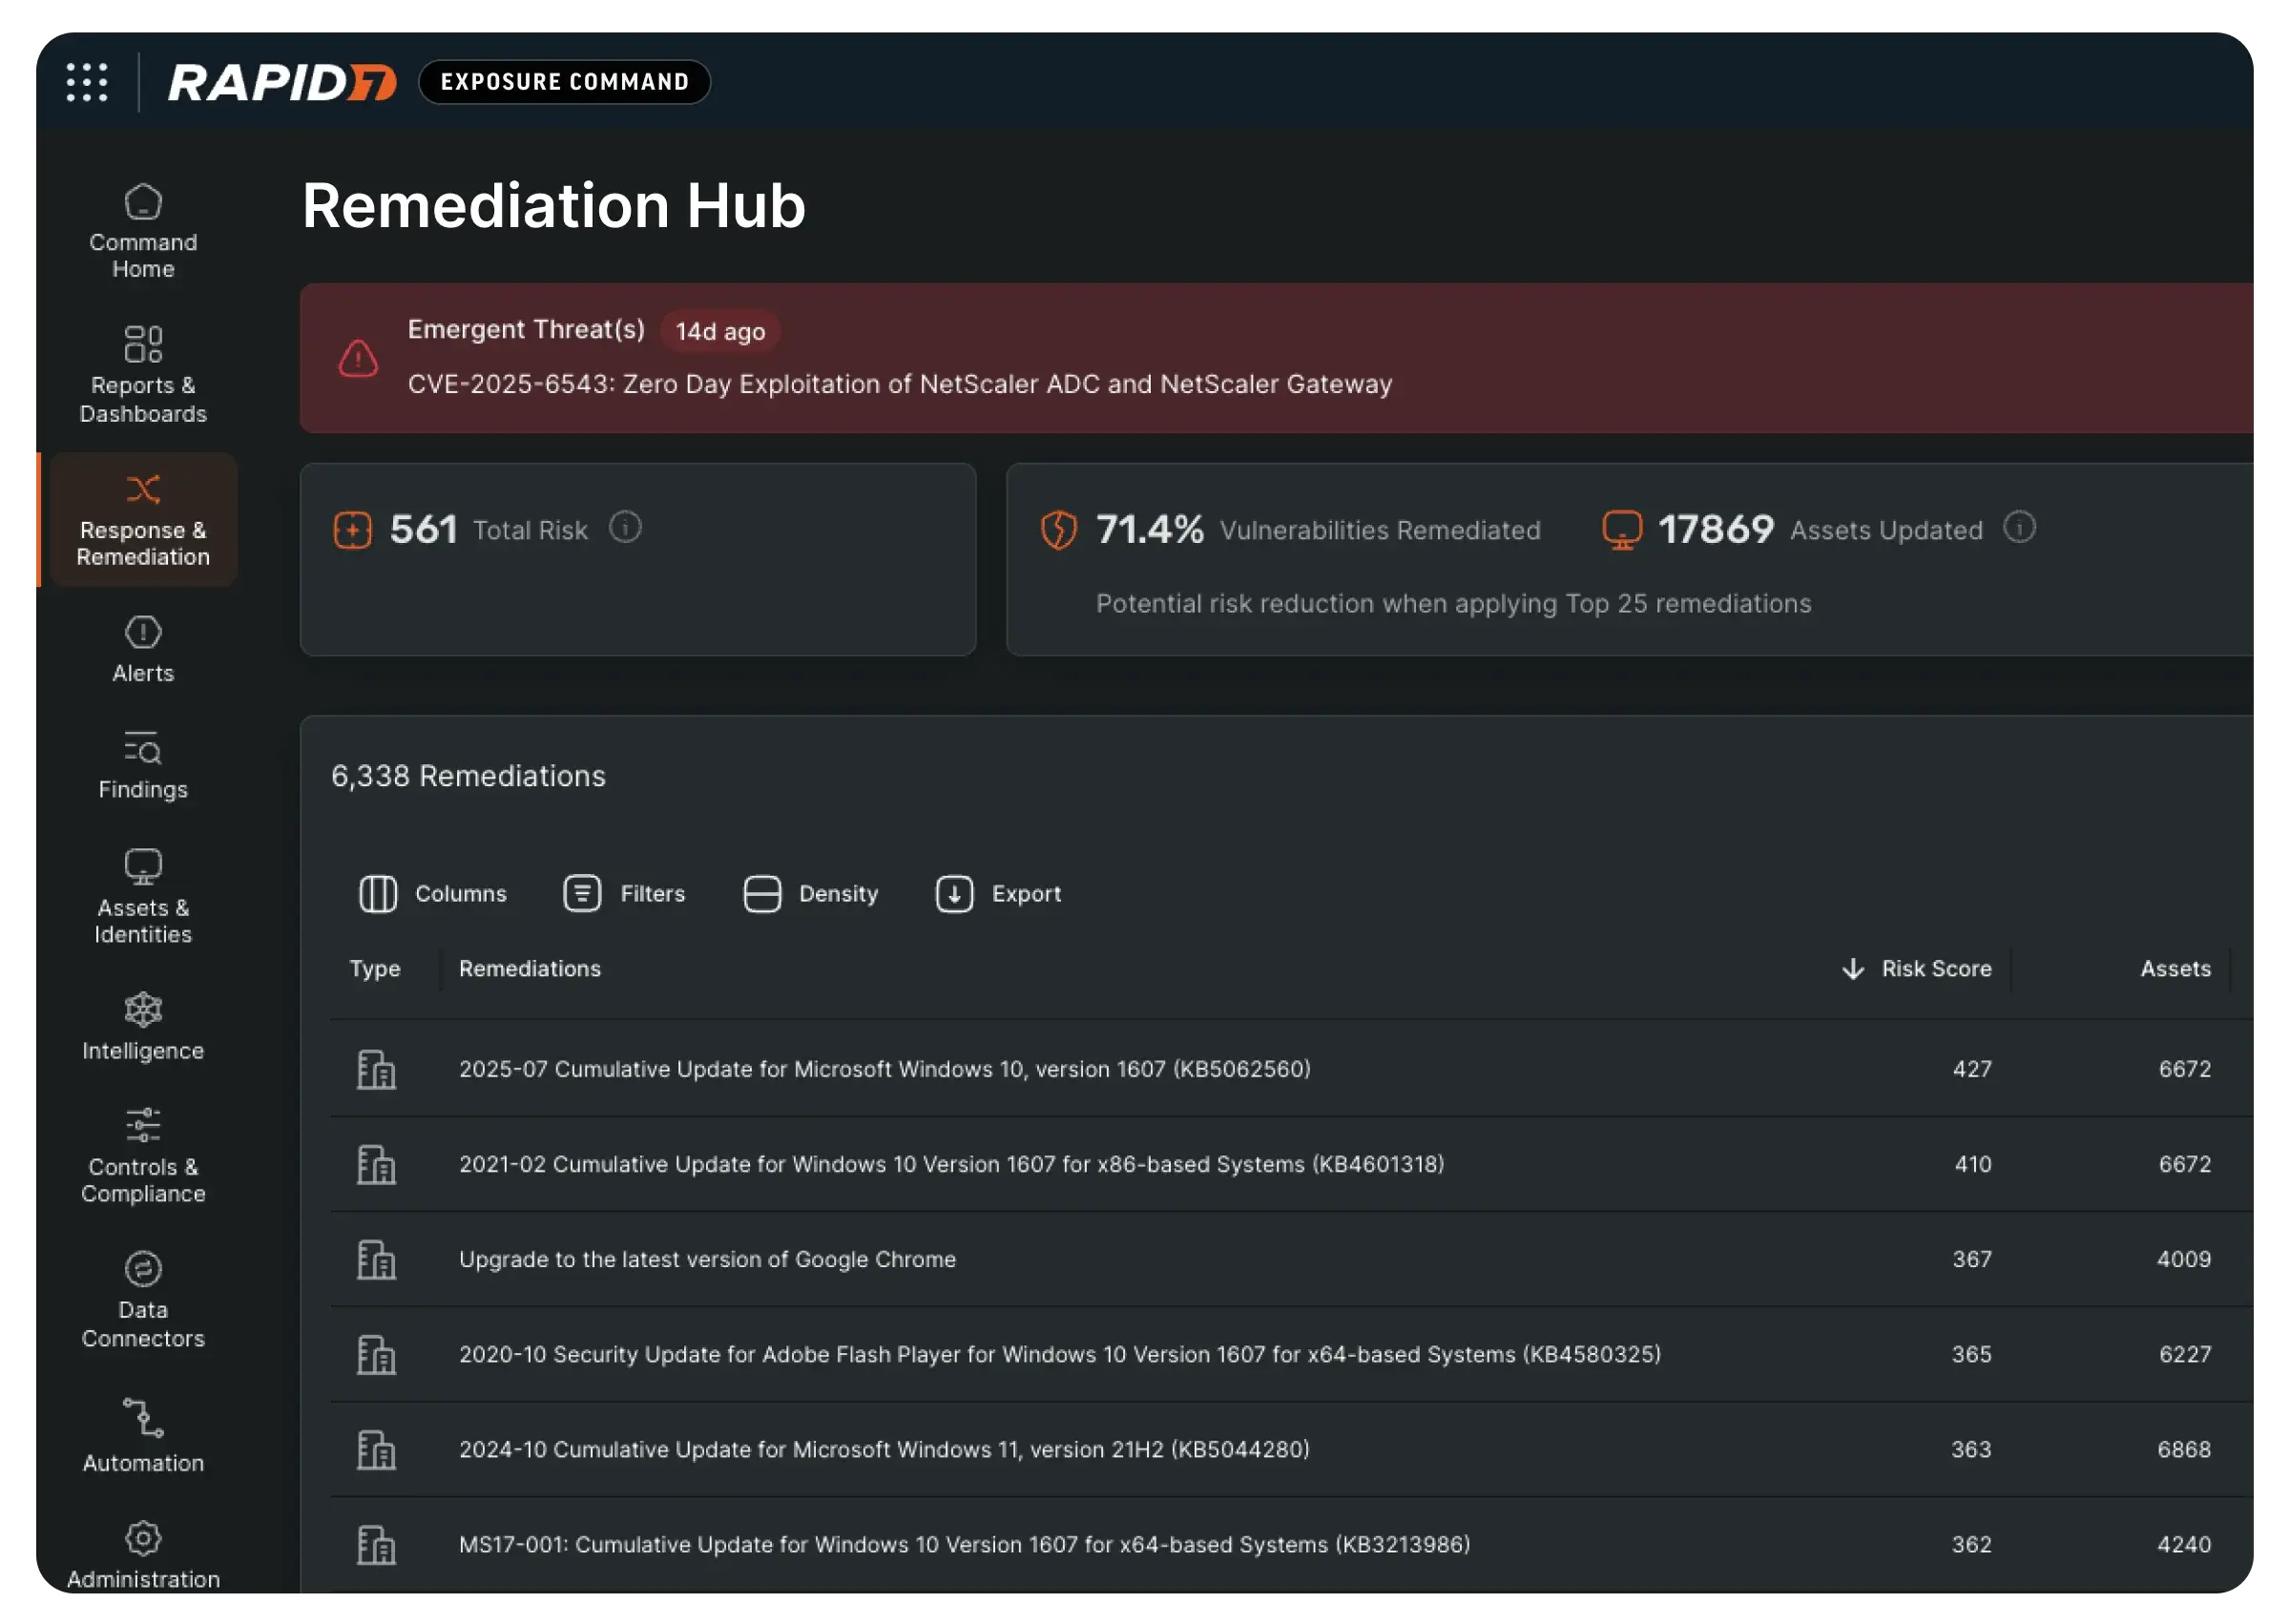The image size is (2290, 1624).
Task: Click risk score 427
Action: click(x=1971, y=1069)
